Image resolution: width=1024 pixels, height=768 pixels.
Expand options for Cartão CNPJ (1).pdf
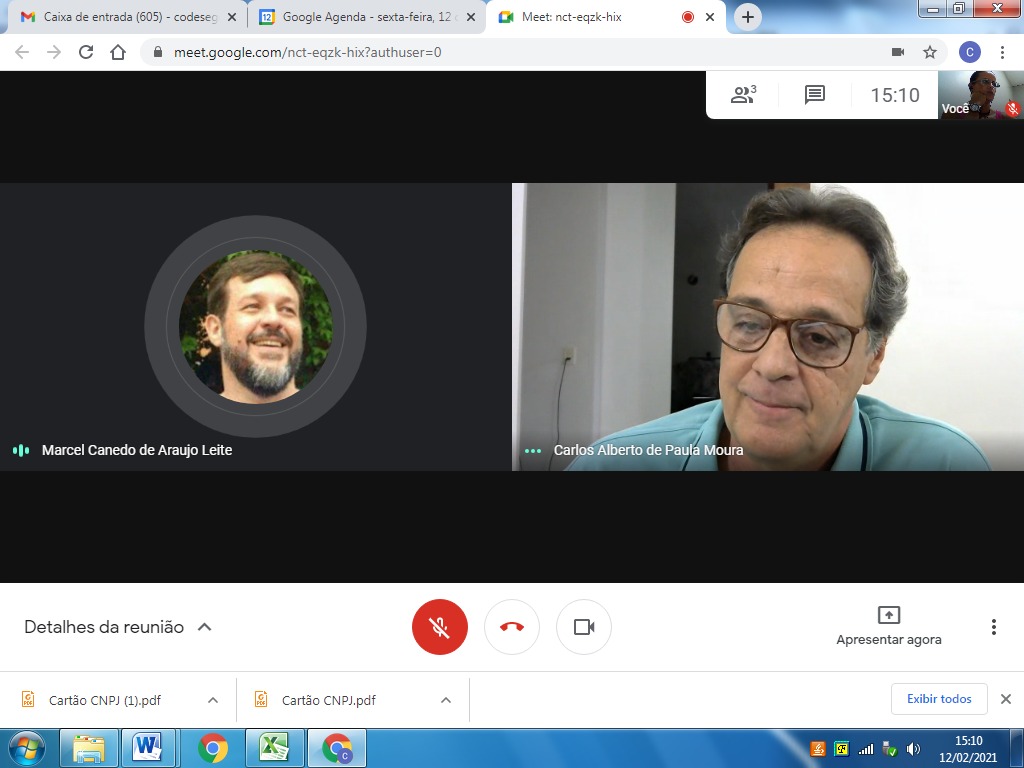[213, 700]
